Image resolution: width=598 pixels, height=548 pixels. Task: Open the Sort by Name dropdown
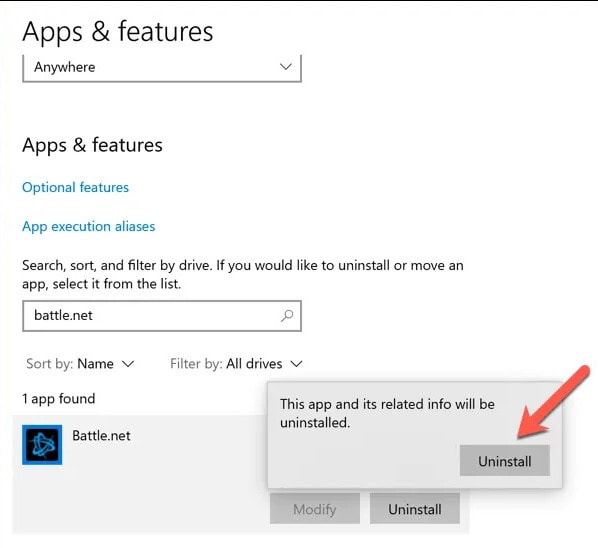(x=80, y=363)
